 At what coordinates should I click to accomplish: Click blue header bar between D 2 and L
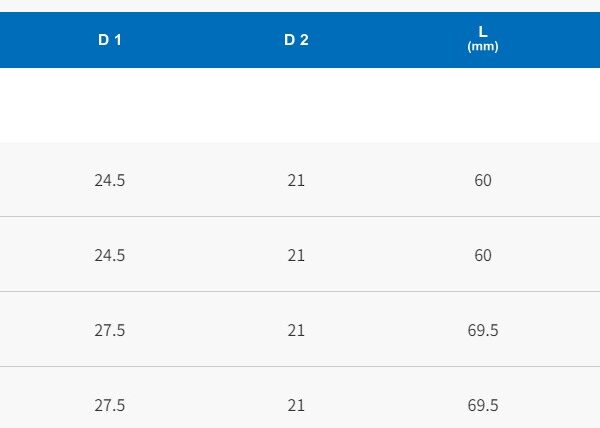pyautogui.click(x=390, y=39)
